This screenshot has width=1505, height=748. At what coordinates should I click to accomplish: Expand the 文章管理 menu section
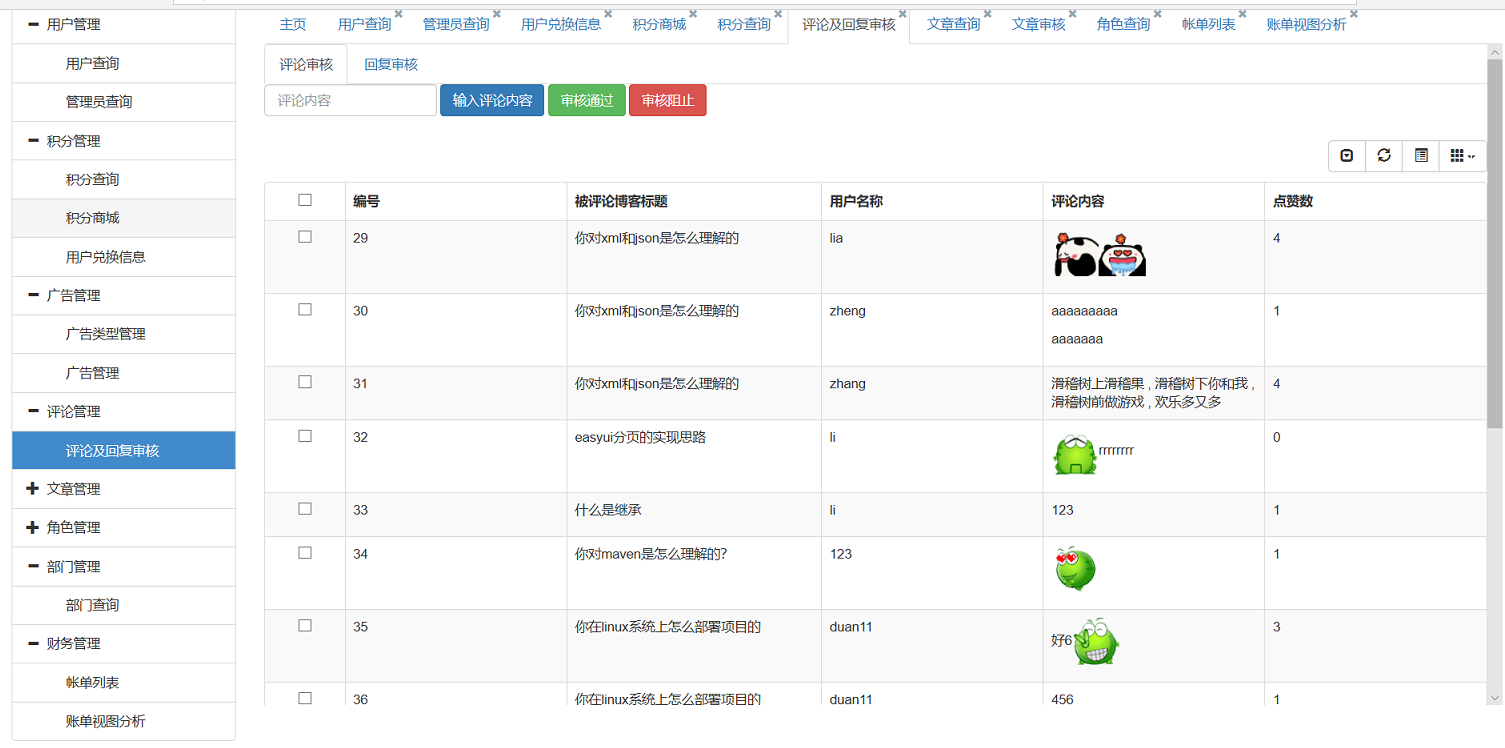73,489
